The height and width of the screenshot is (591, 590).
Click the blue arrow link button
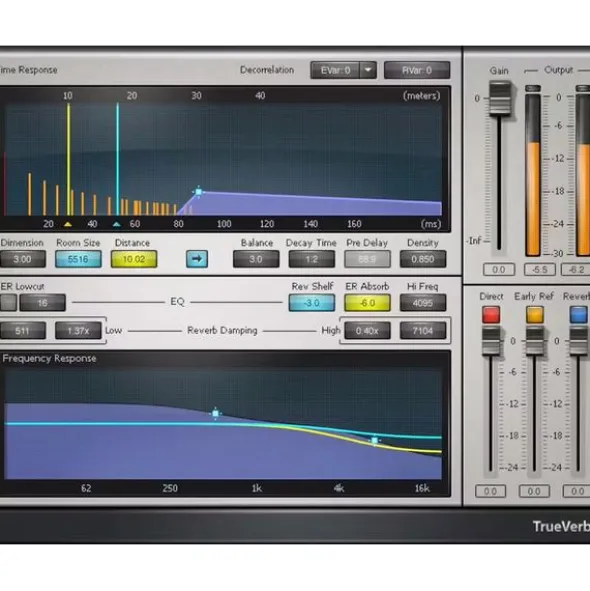[x=197, y=259]
